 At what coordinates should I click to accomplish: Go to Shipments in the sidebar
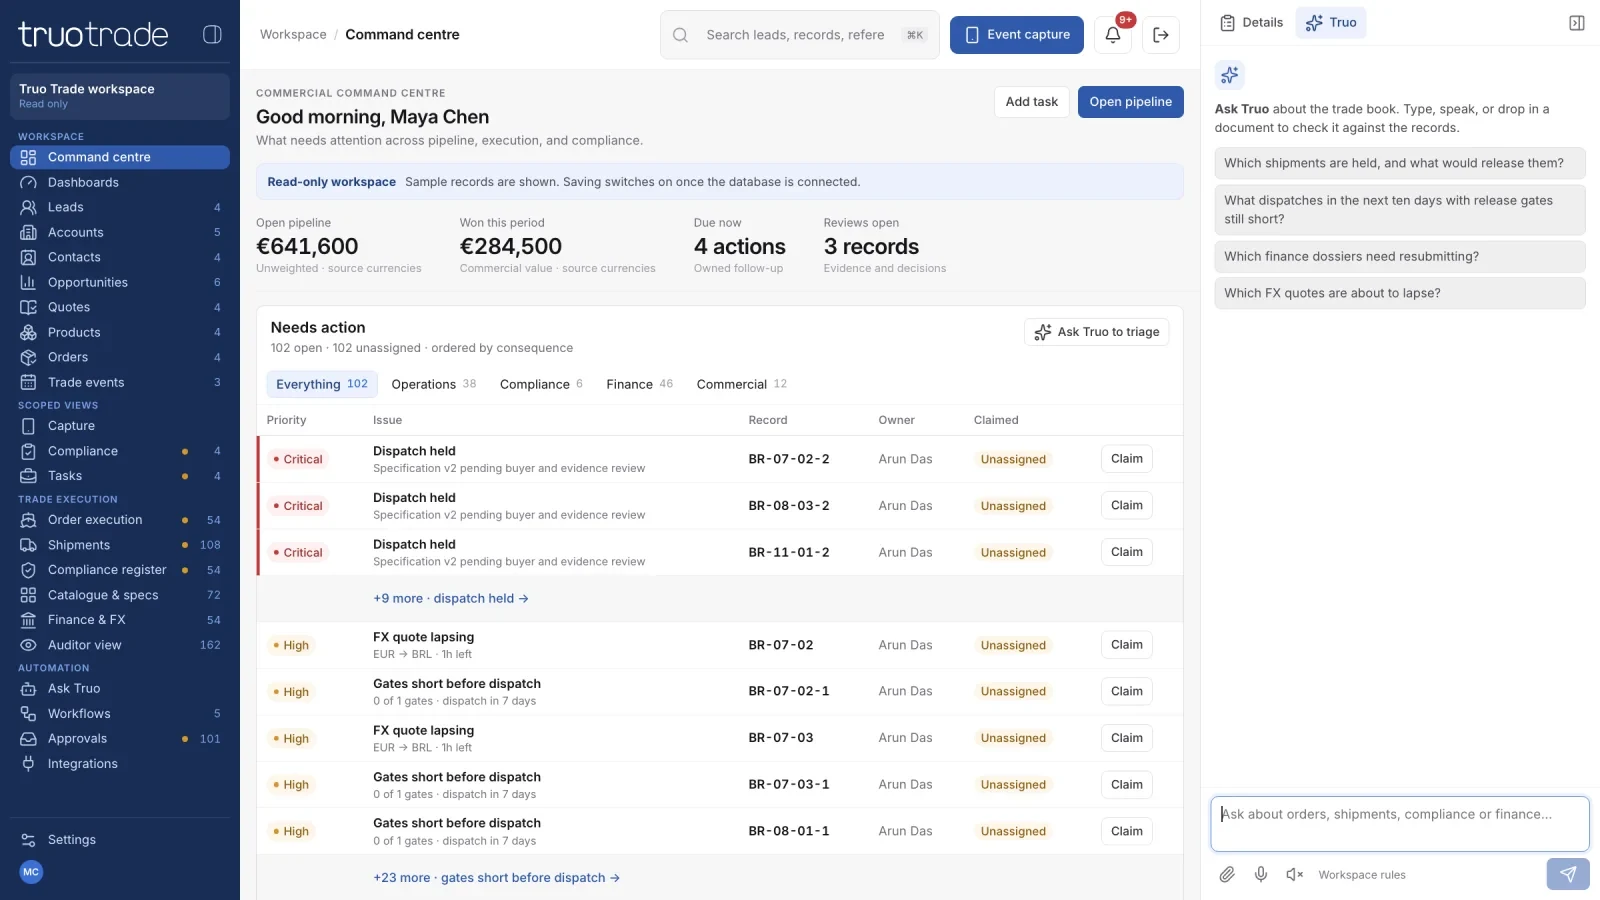[120, 545]
